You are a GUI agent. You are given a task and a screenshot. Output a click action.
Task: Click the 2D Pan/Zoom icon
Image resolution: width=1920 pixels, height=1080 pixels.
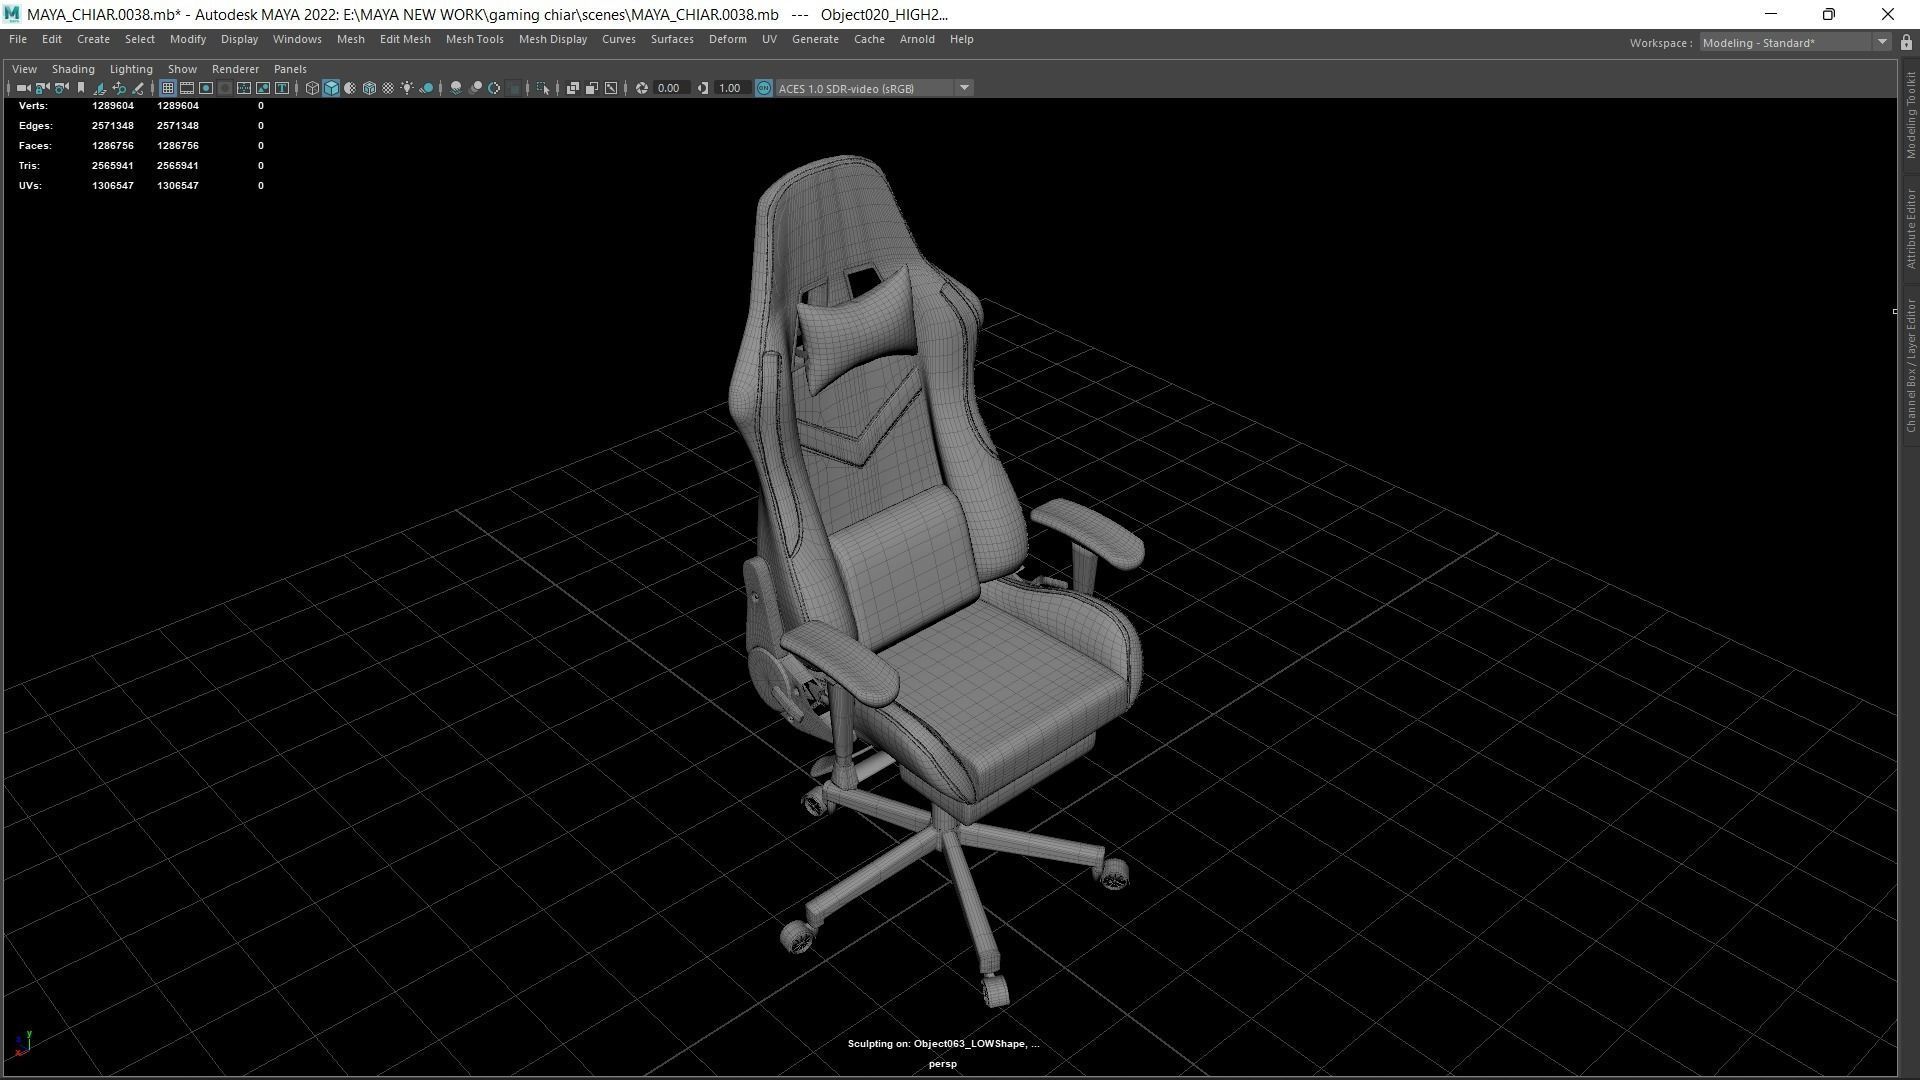pos(119,88)
